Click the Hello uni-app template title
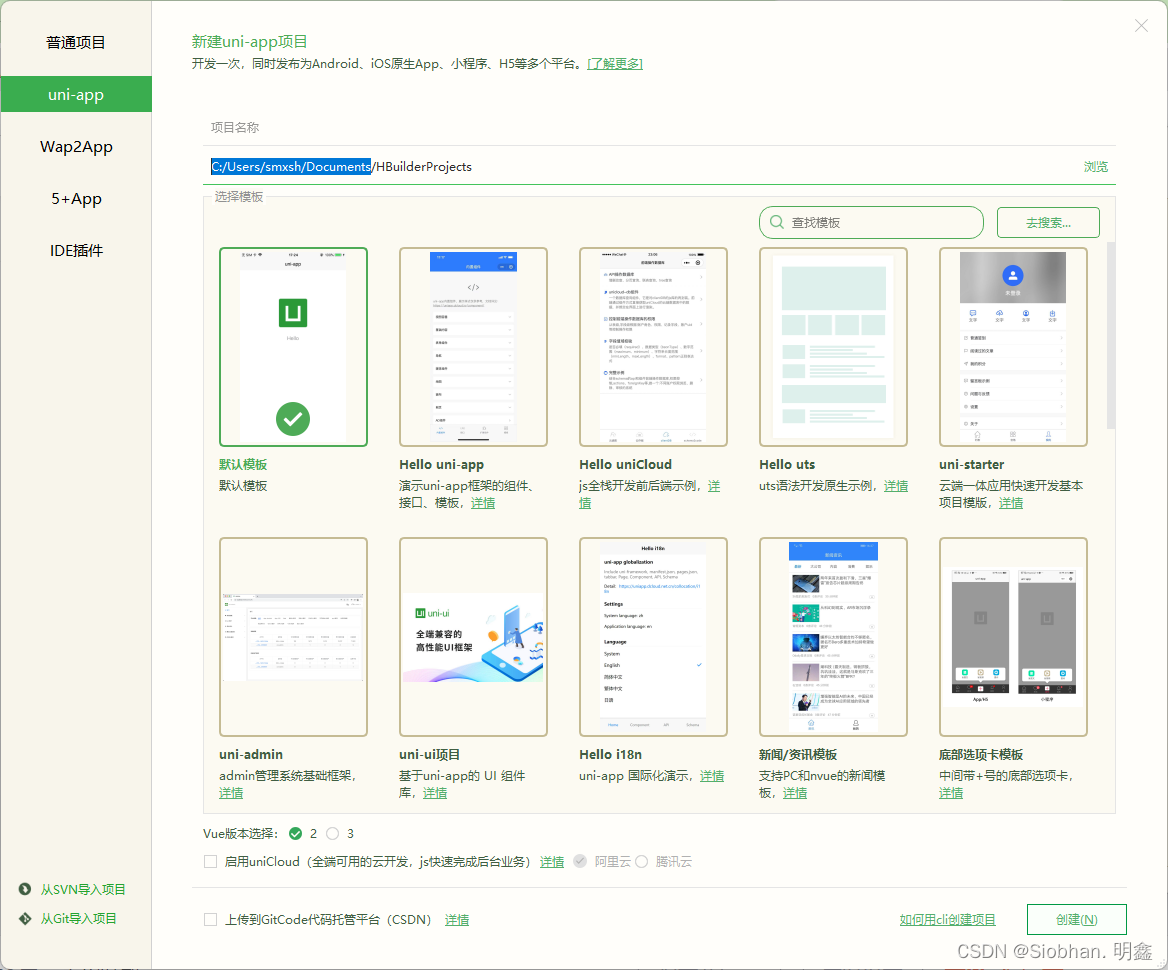Image resolution: width=1168 pixels, height=970 pixels. 442,464
